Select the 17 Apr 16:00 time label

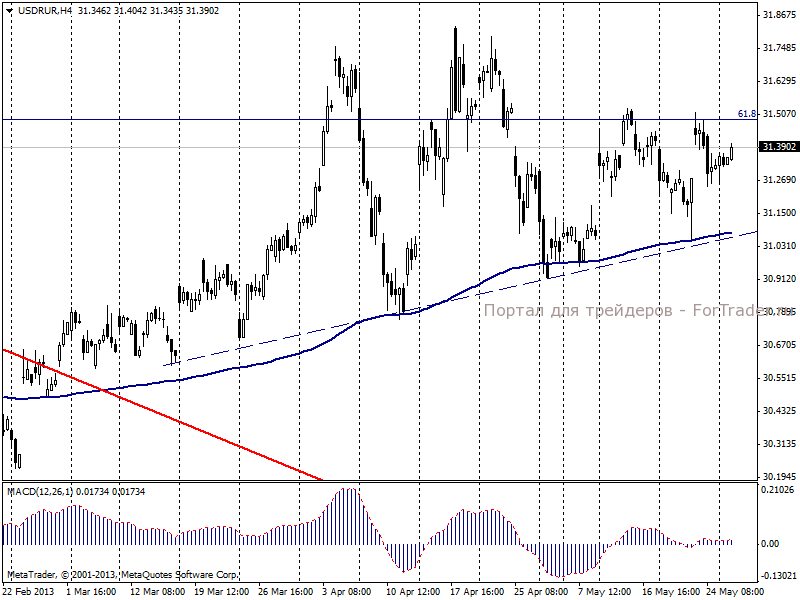[478, 592]
